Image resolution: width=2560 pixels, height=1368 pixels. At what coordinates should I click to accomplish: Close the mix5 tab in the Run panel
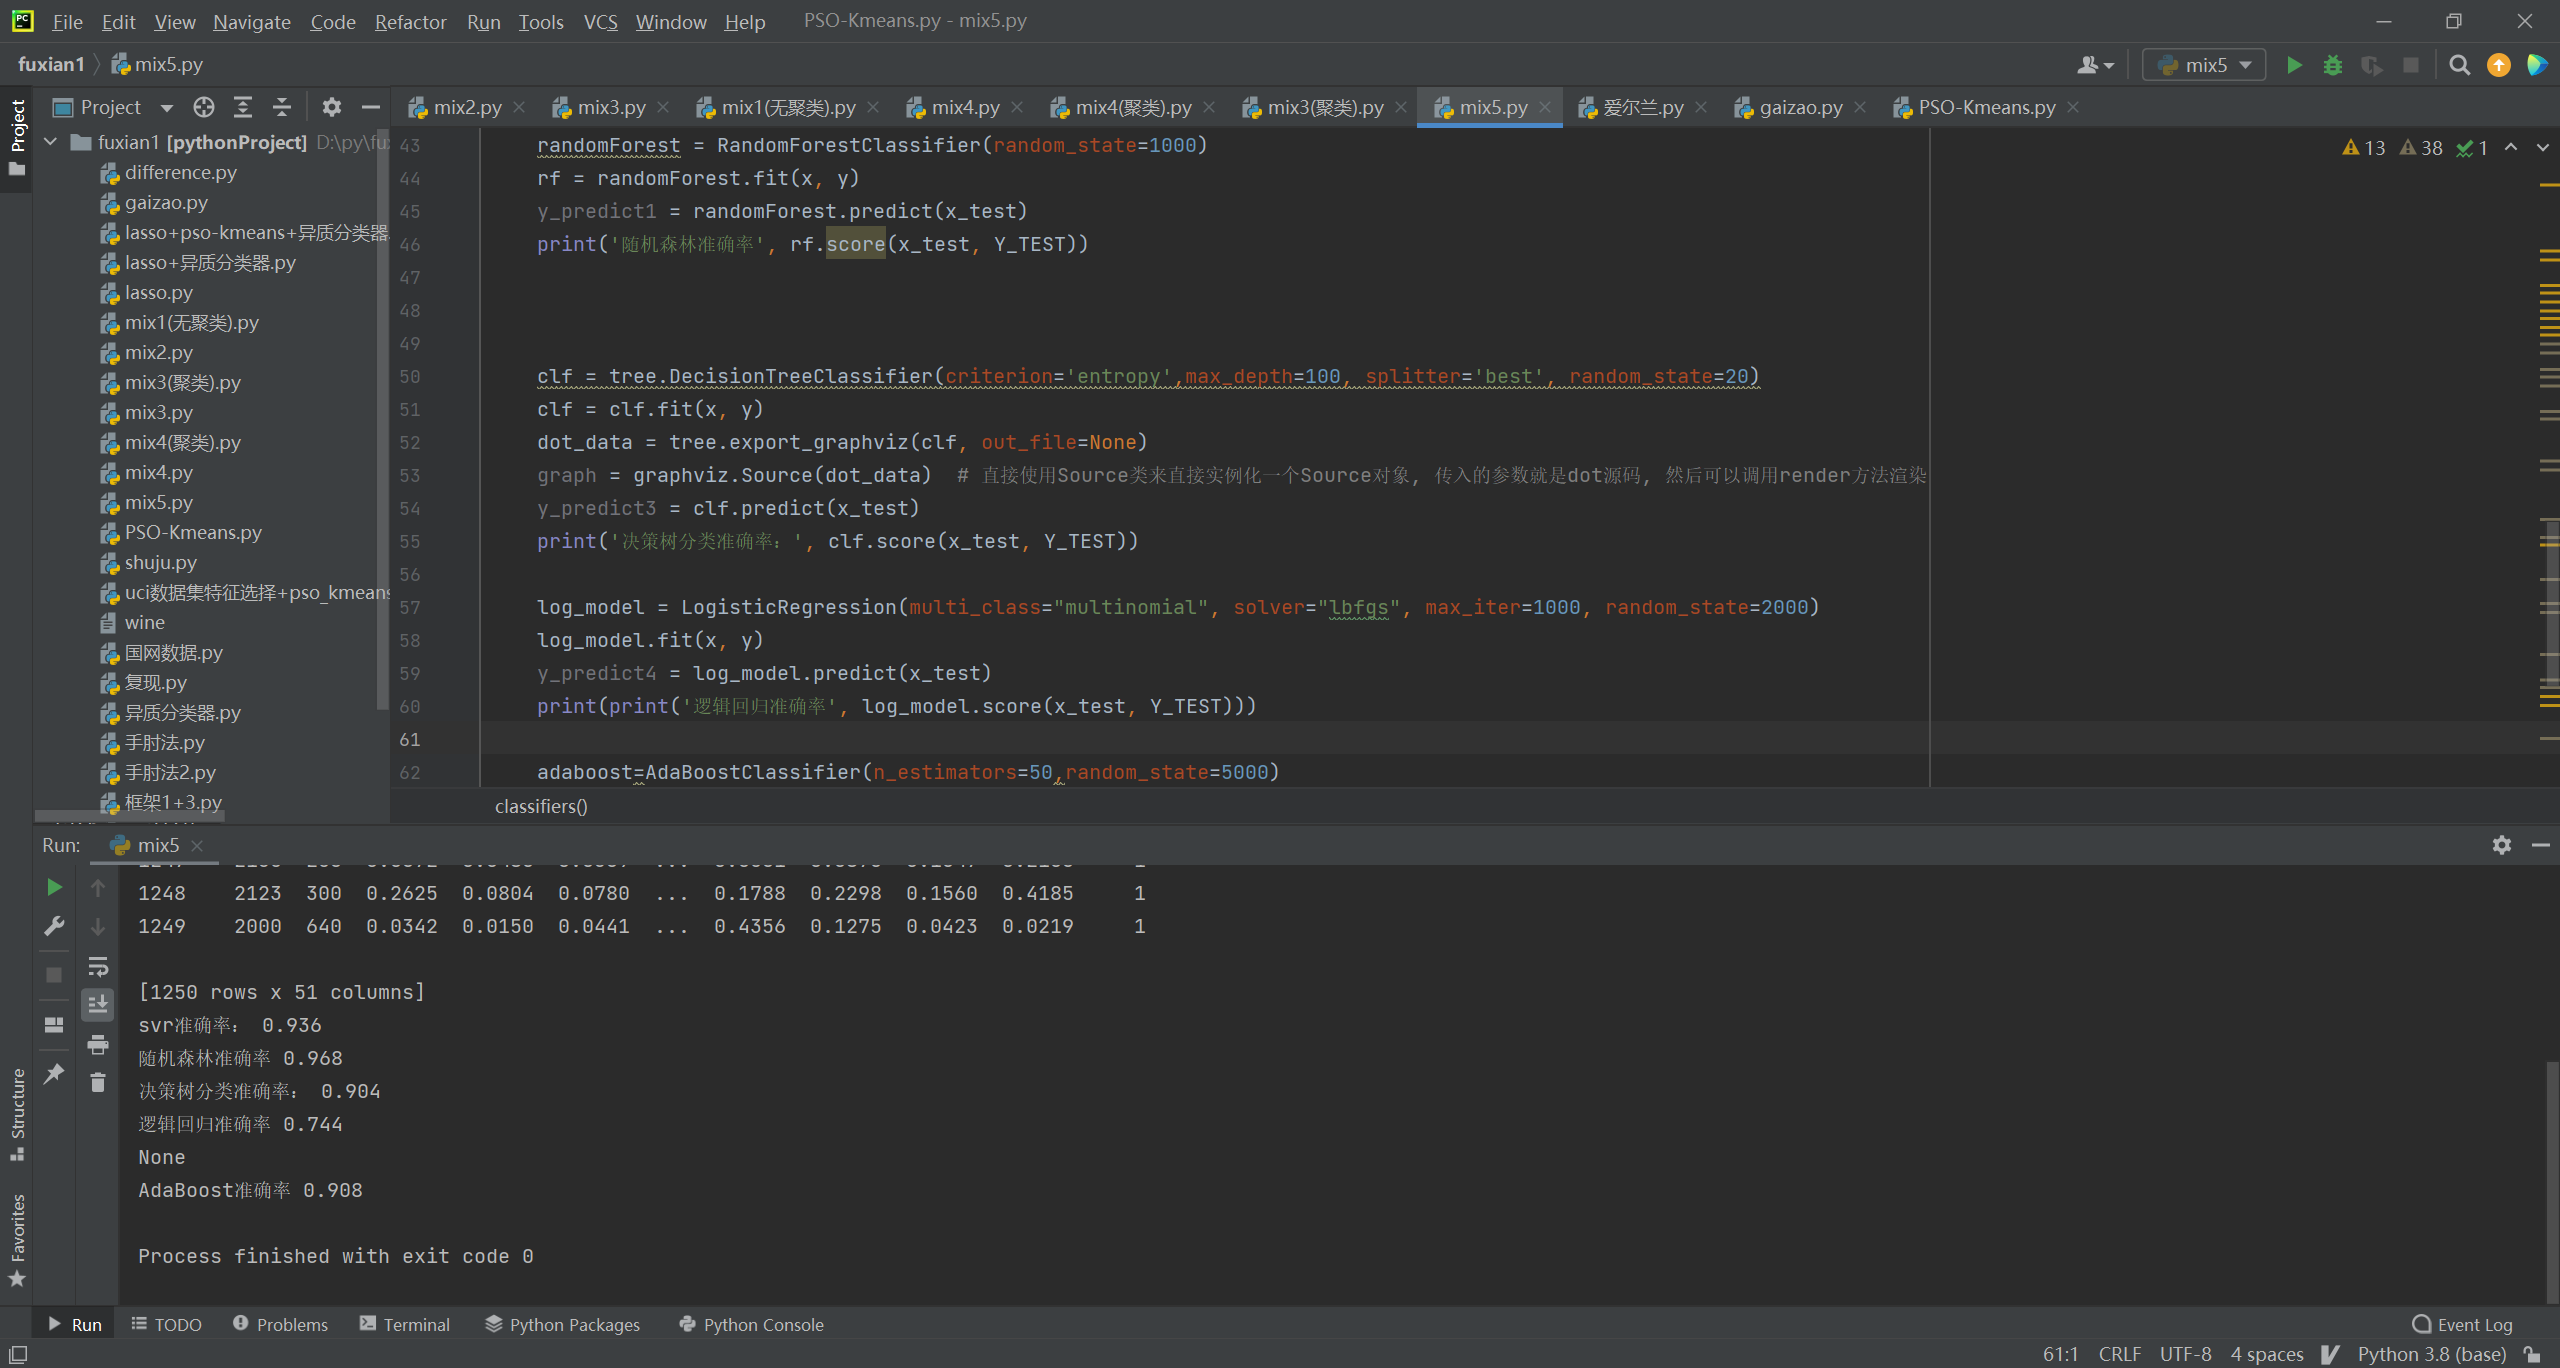(x=197, y=846)
